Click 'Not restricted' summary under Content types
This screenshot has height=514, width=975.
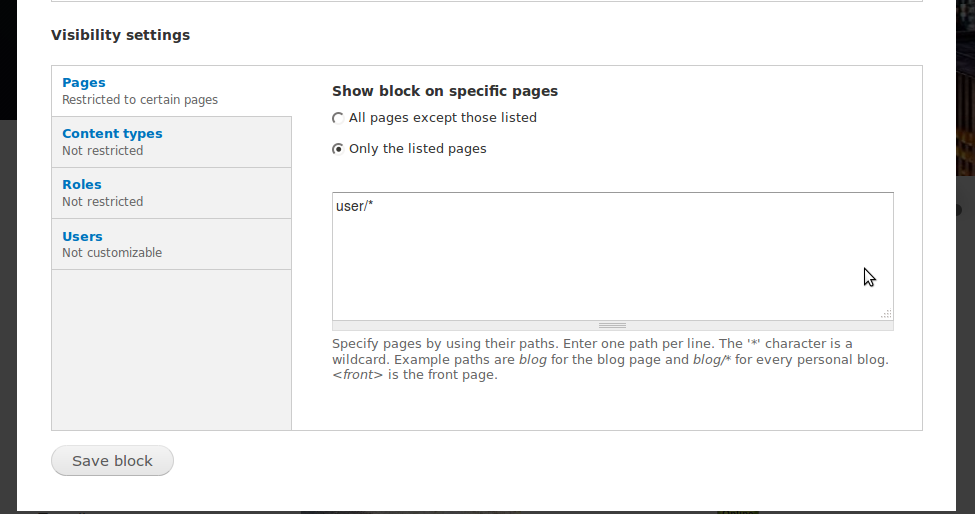[x=103, y=151]
